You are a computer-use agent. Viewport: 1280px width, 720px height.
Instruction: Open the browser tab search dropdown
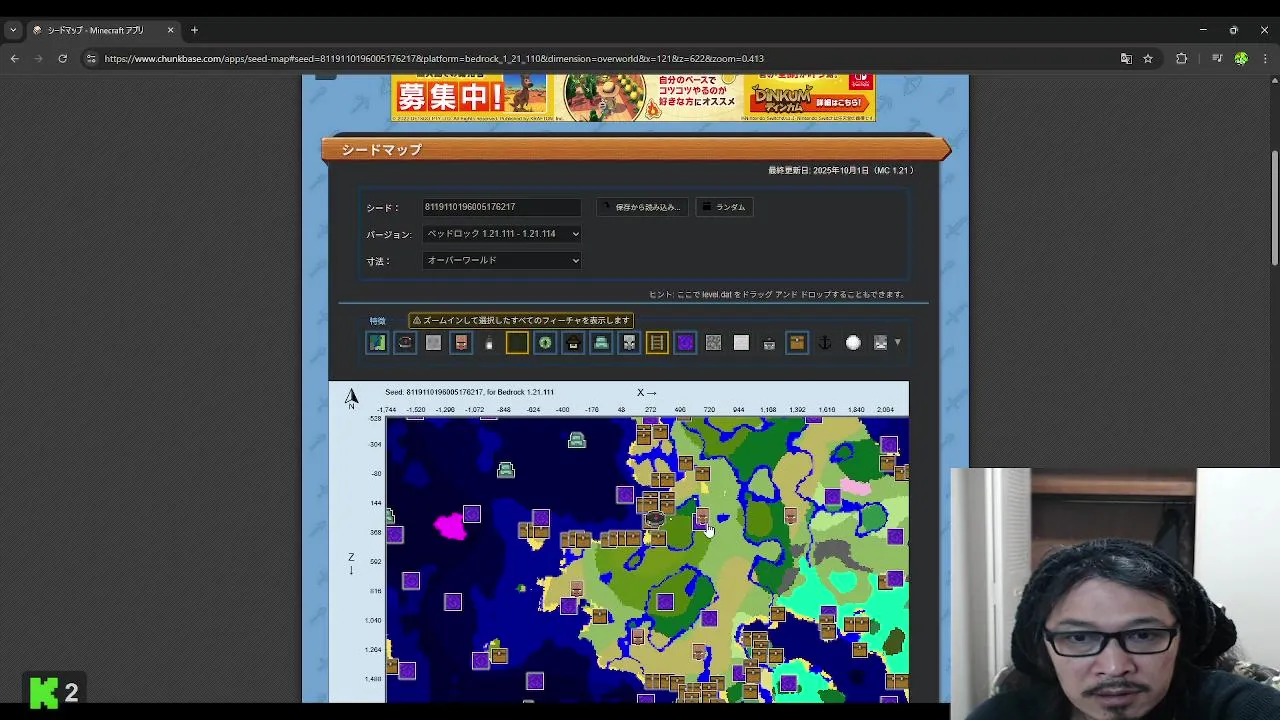13,30
